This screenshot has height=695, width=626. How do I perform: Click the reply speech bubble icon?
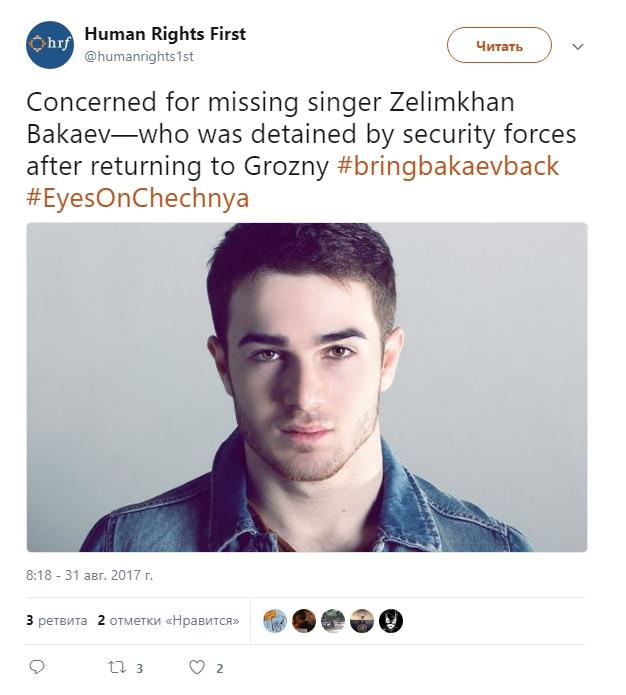coord(37,667)
